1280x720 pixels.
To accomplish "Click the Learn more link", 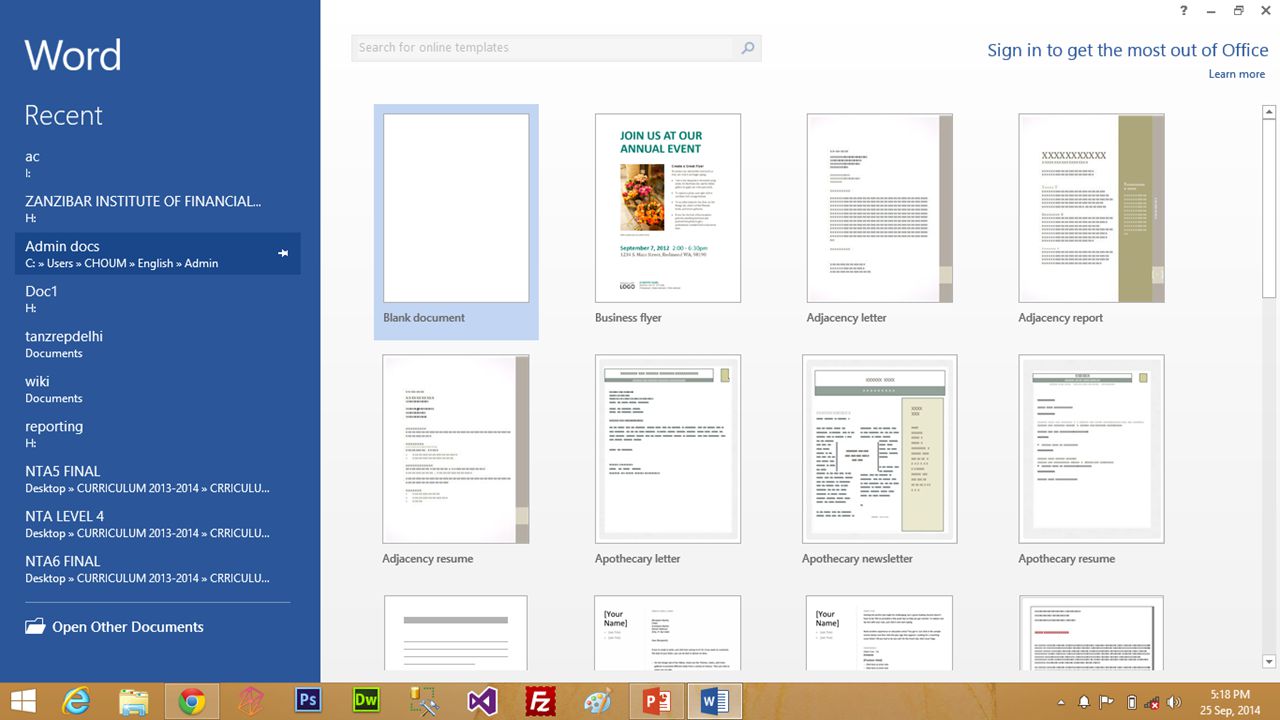I will pyautogui.click(x=1237, y=74).
